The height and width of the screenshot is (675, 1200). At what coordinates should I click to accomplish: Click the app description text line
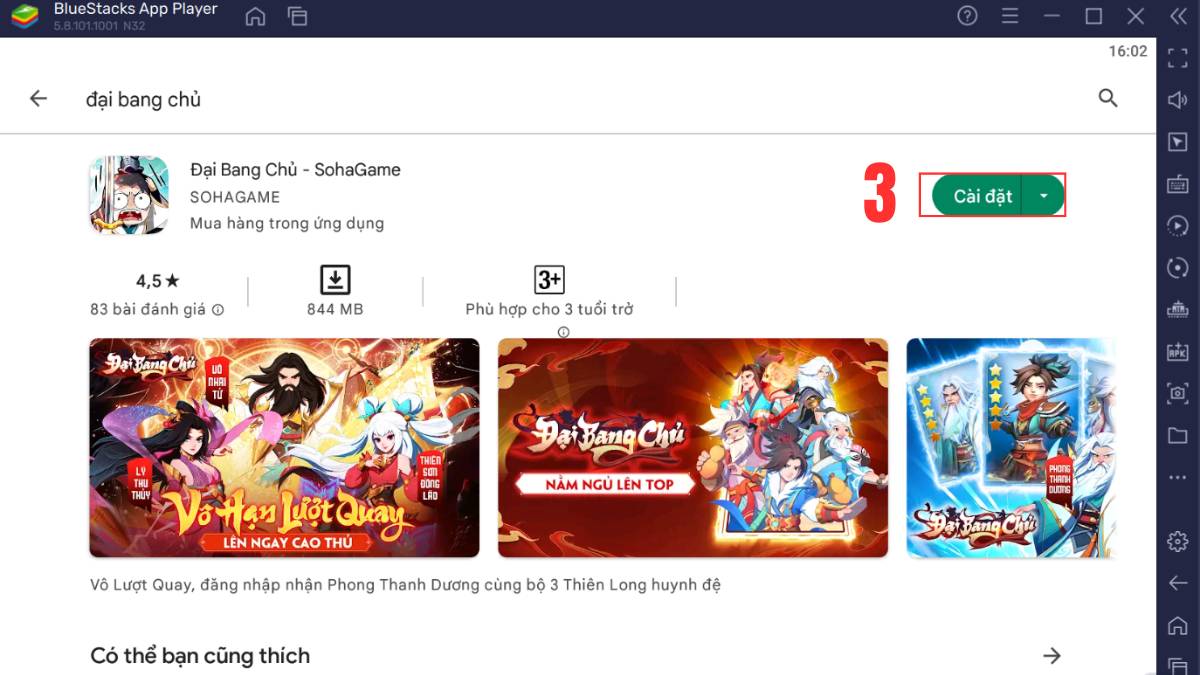tap(405, 585)
